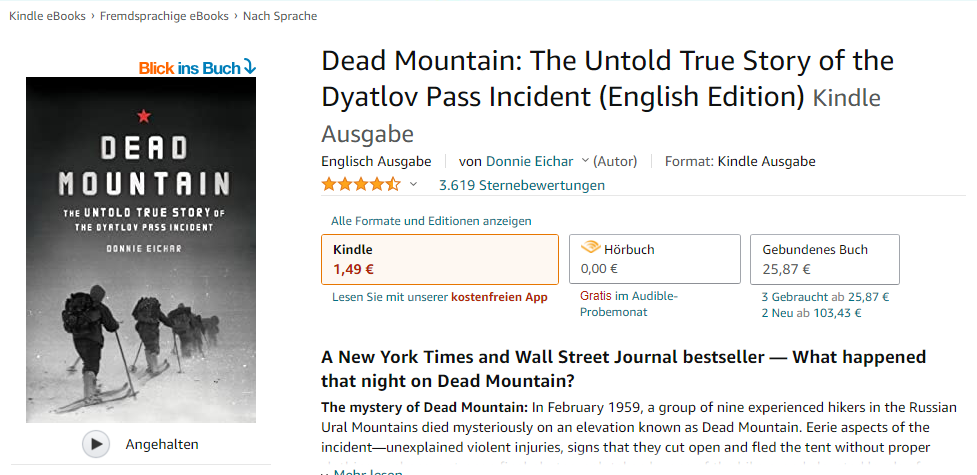Go to Fremdsprachige eBooks breadcrumb
This screenshot has height=475, width=977.
click(164, 16)
